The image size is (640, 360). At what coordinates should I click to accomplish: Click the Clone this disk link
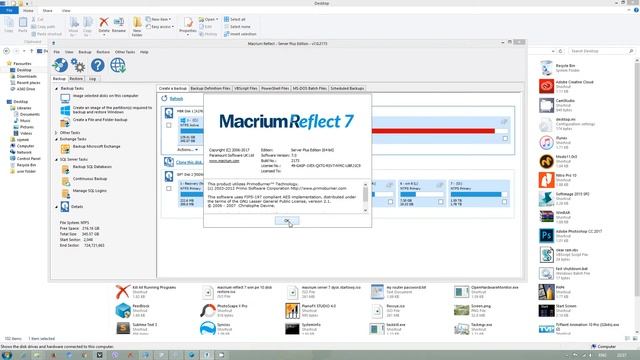pos(189,162)
